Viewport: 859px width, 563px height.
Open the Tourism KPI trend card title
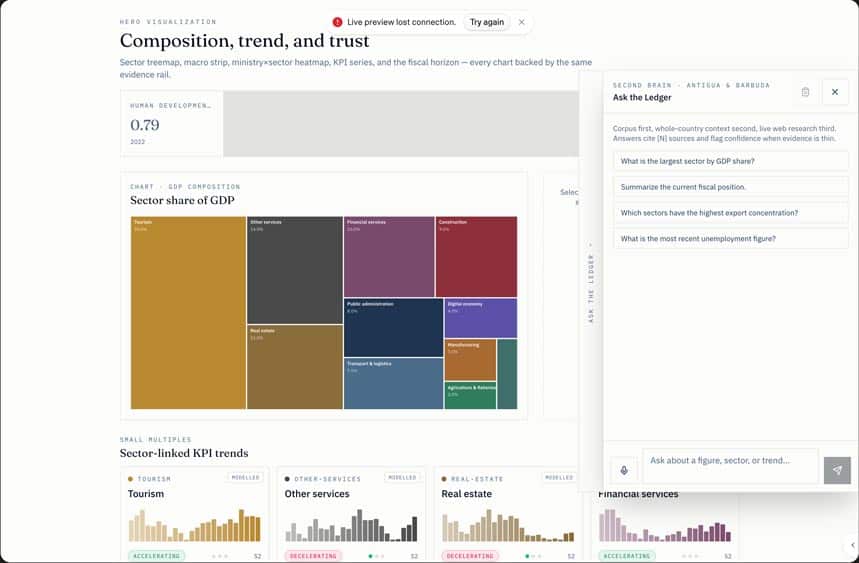pyautogui.click(x=146, y=493)
